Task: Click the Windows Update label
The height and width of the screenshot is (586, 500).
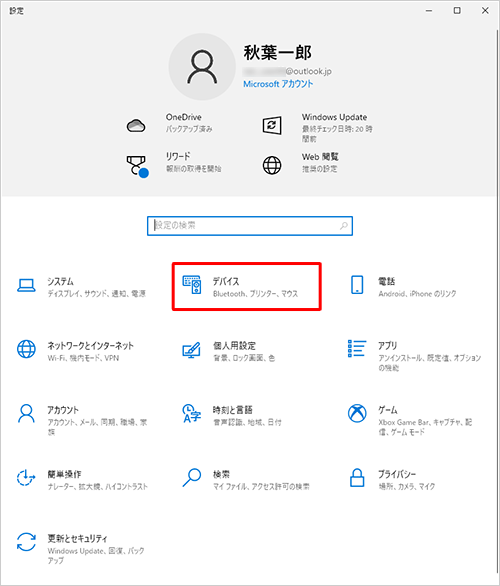Action: tap(334, 117)
